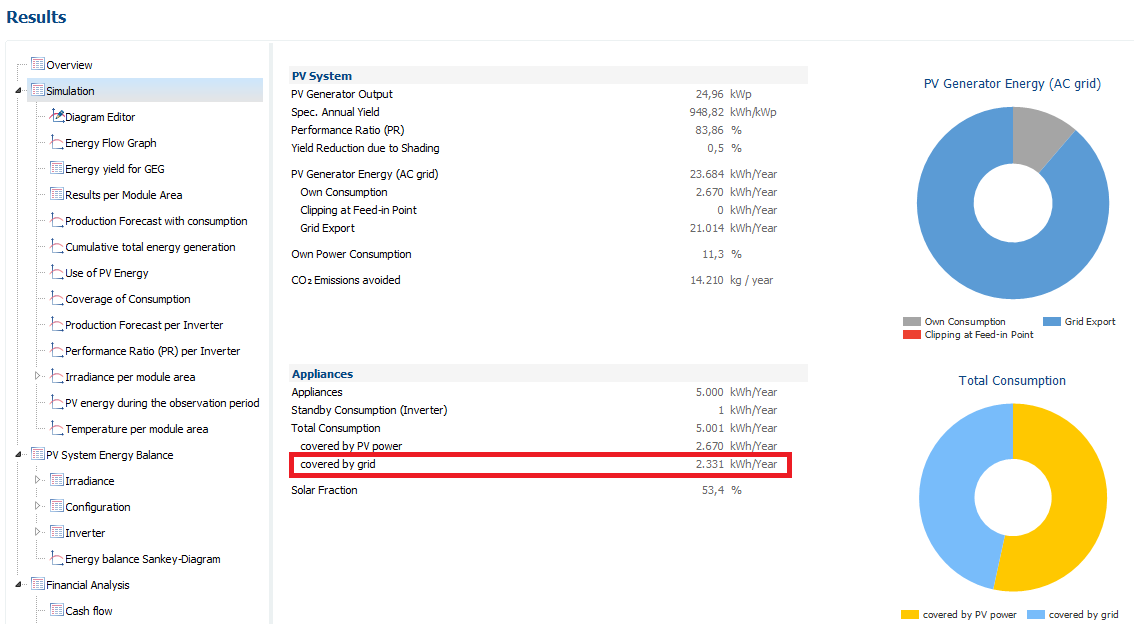This screenshot has width=1134, height=624.
Task: Click the Energy Flow Graph chart icon
Action: [x=57, y=143]
